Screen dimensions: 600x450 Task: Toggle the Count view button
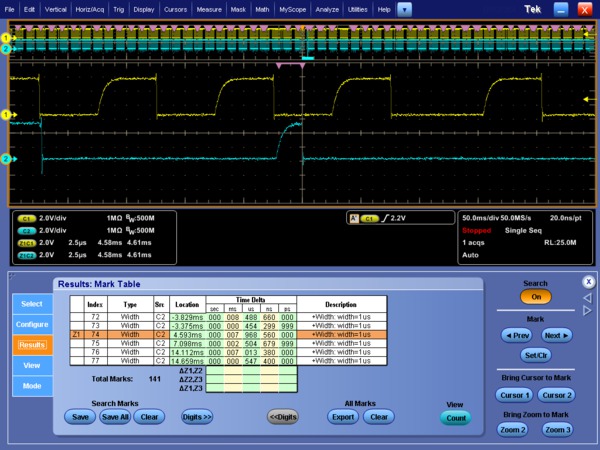(455, 418)
